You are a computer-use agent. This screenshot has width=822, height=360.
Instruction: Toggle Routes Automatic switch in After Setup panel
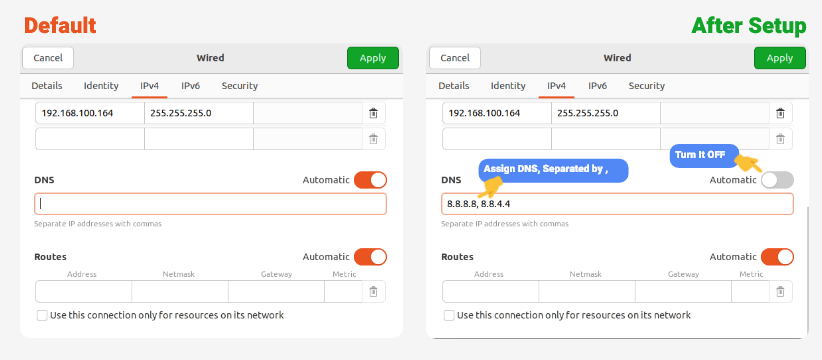[777, 257]
